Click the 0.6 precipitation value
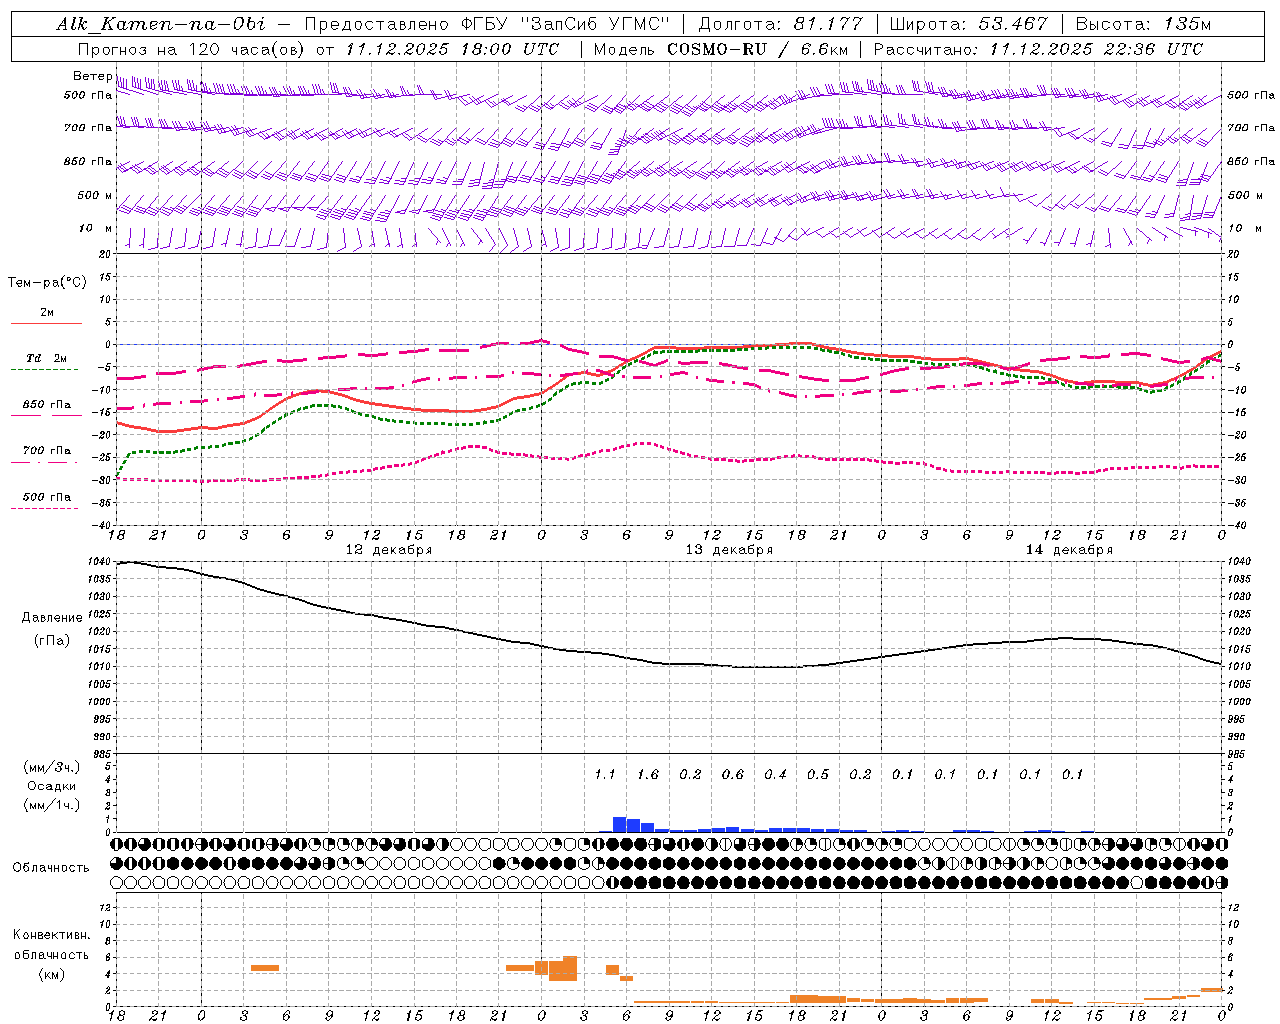Viewport: 1280px width, 1024px height. [733, 775]
